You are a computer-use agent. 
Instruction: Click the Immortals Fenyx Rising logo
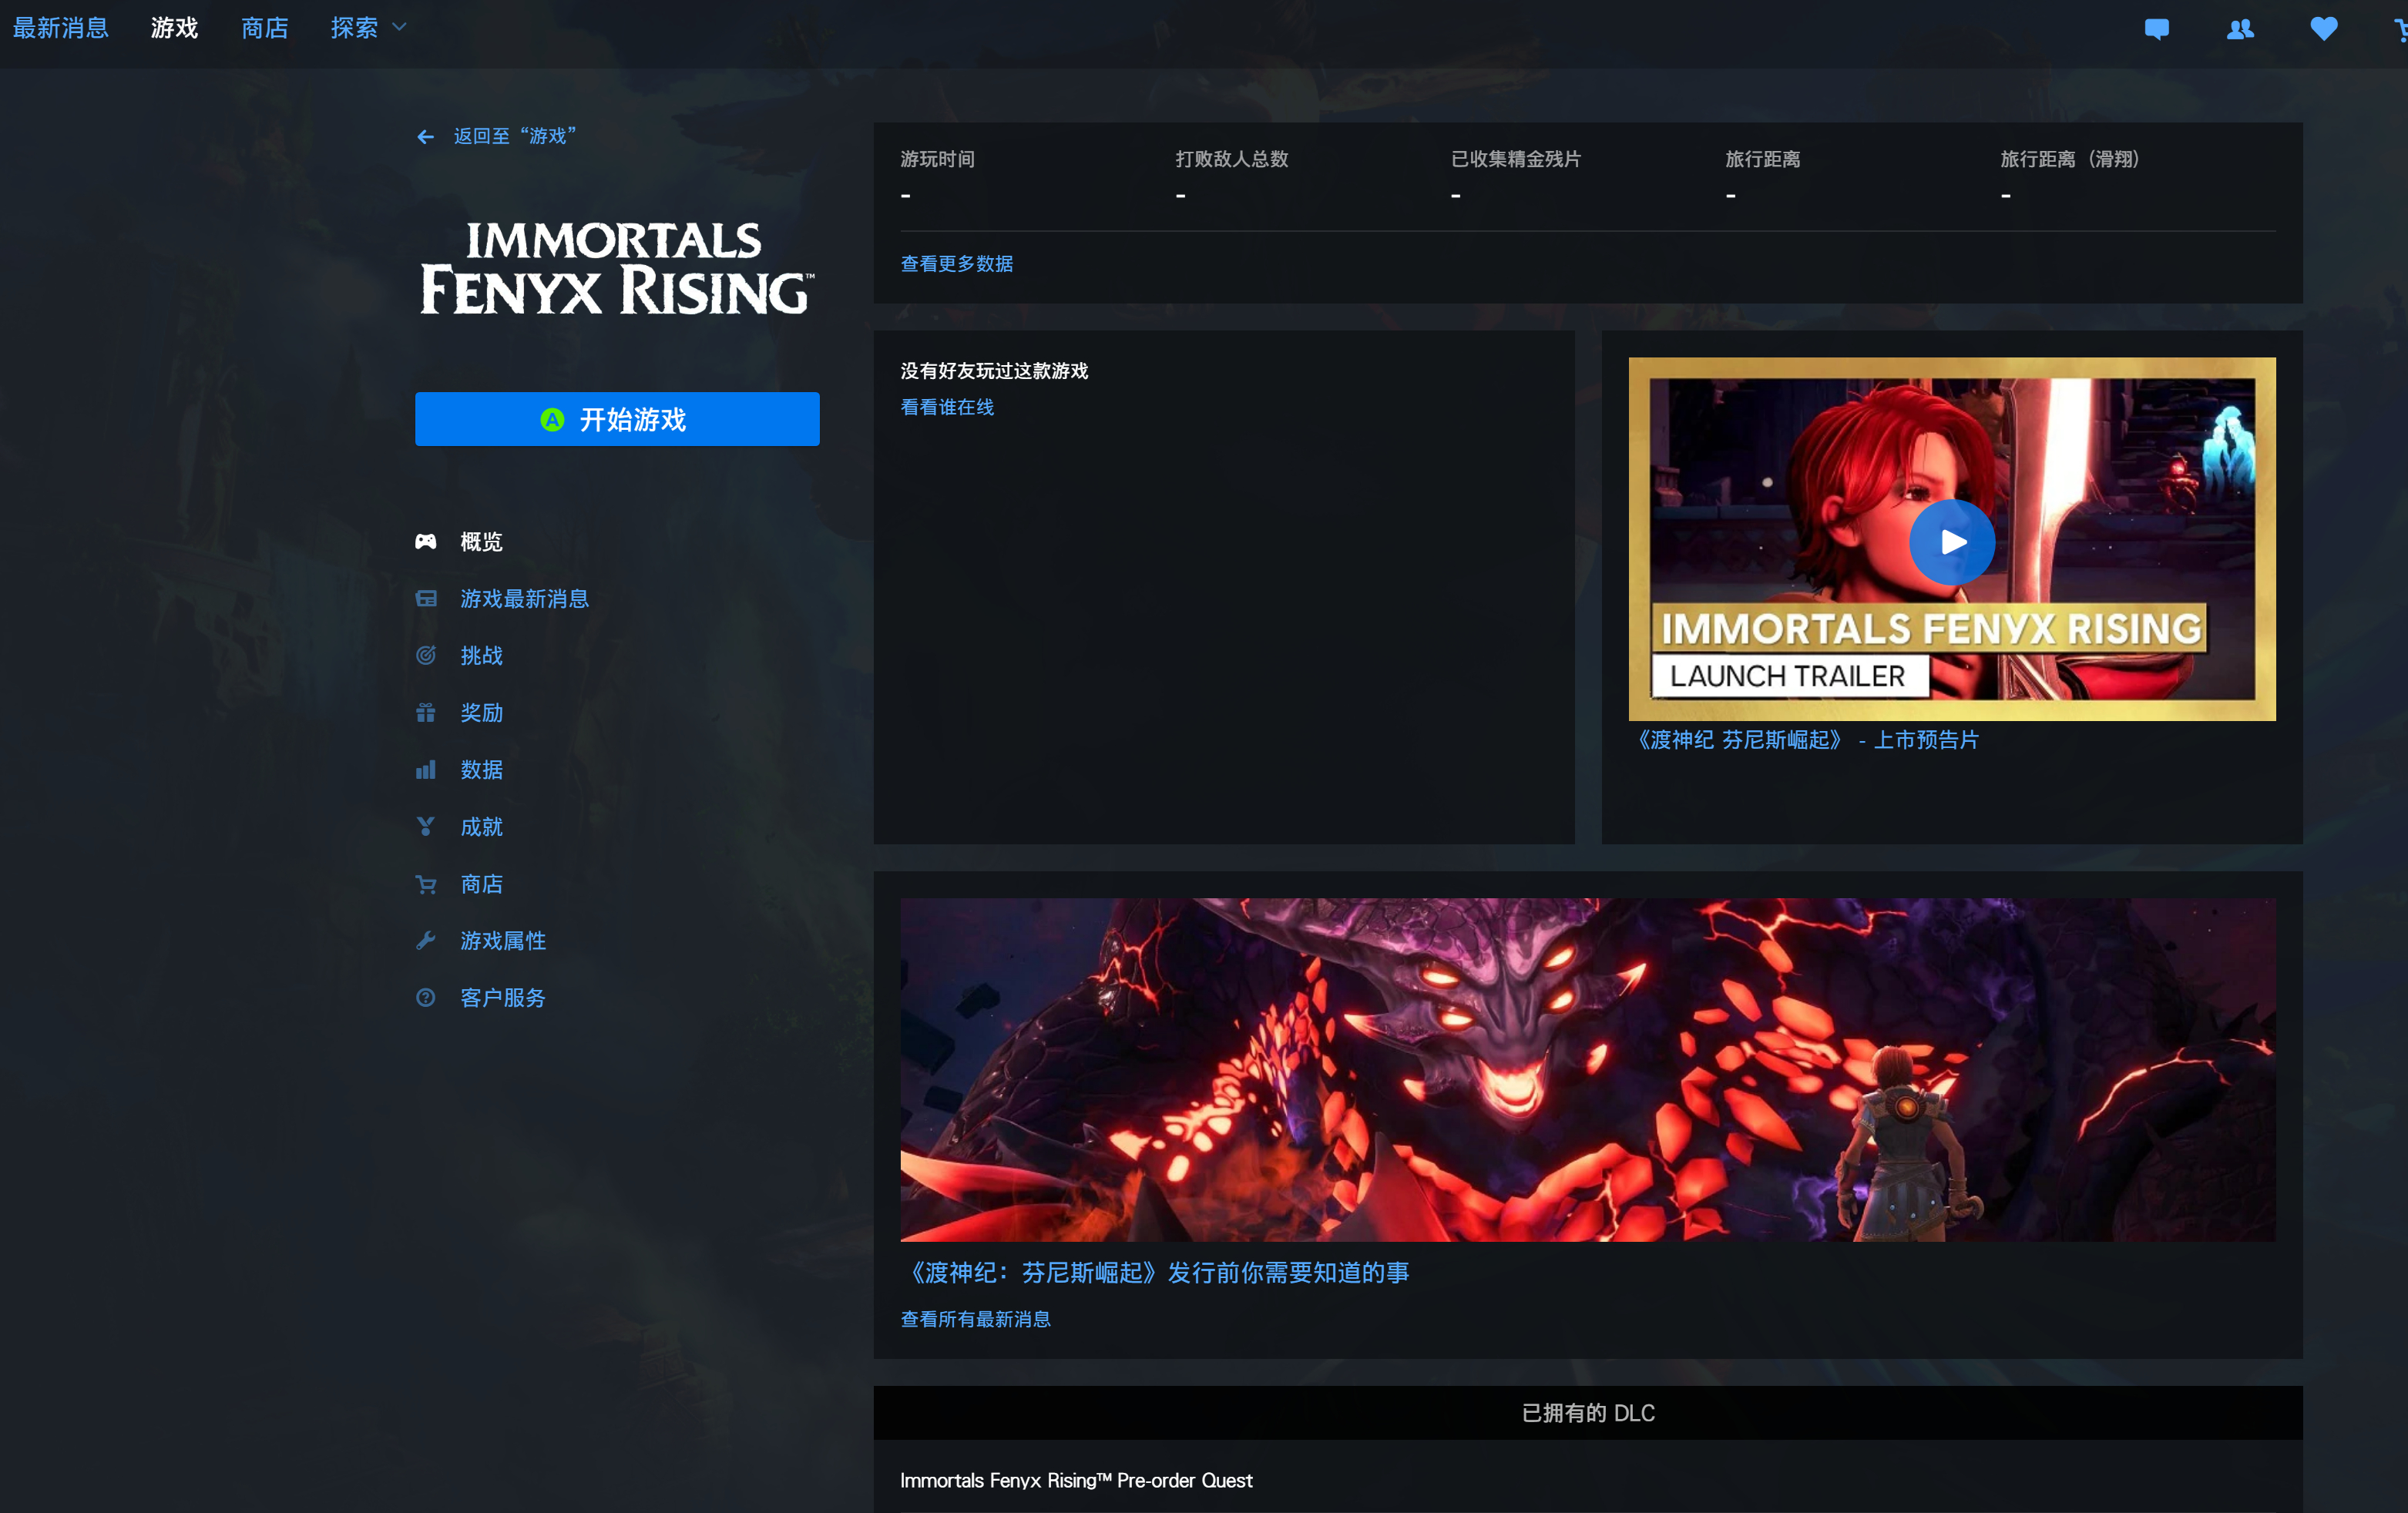[617, 268]
